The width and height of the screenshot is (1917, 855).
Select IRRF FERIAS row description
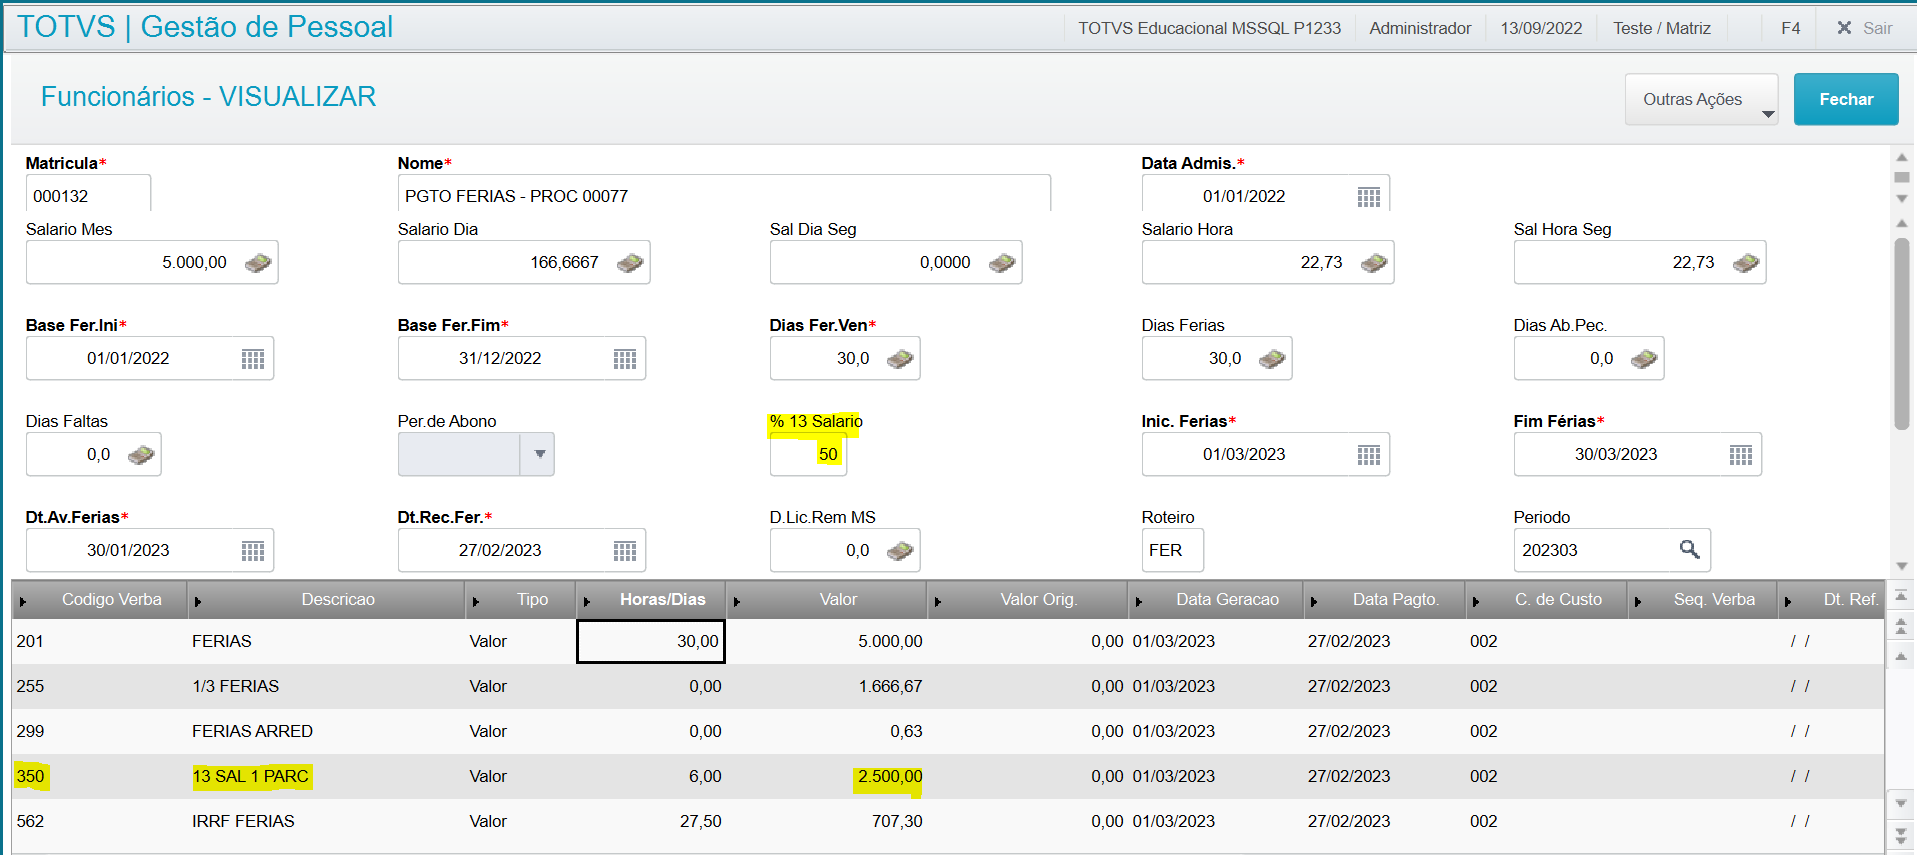pyautogui.click(x=243, y=821)
